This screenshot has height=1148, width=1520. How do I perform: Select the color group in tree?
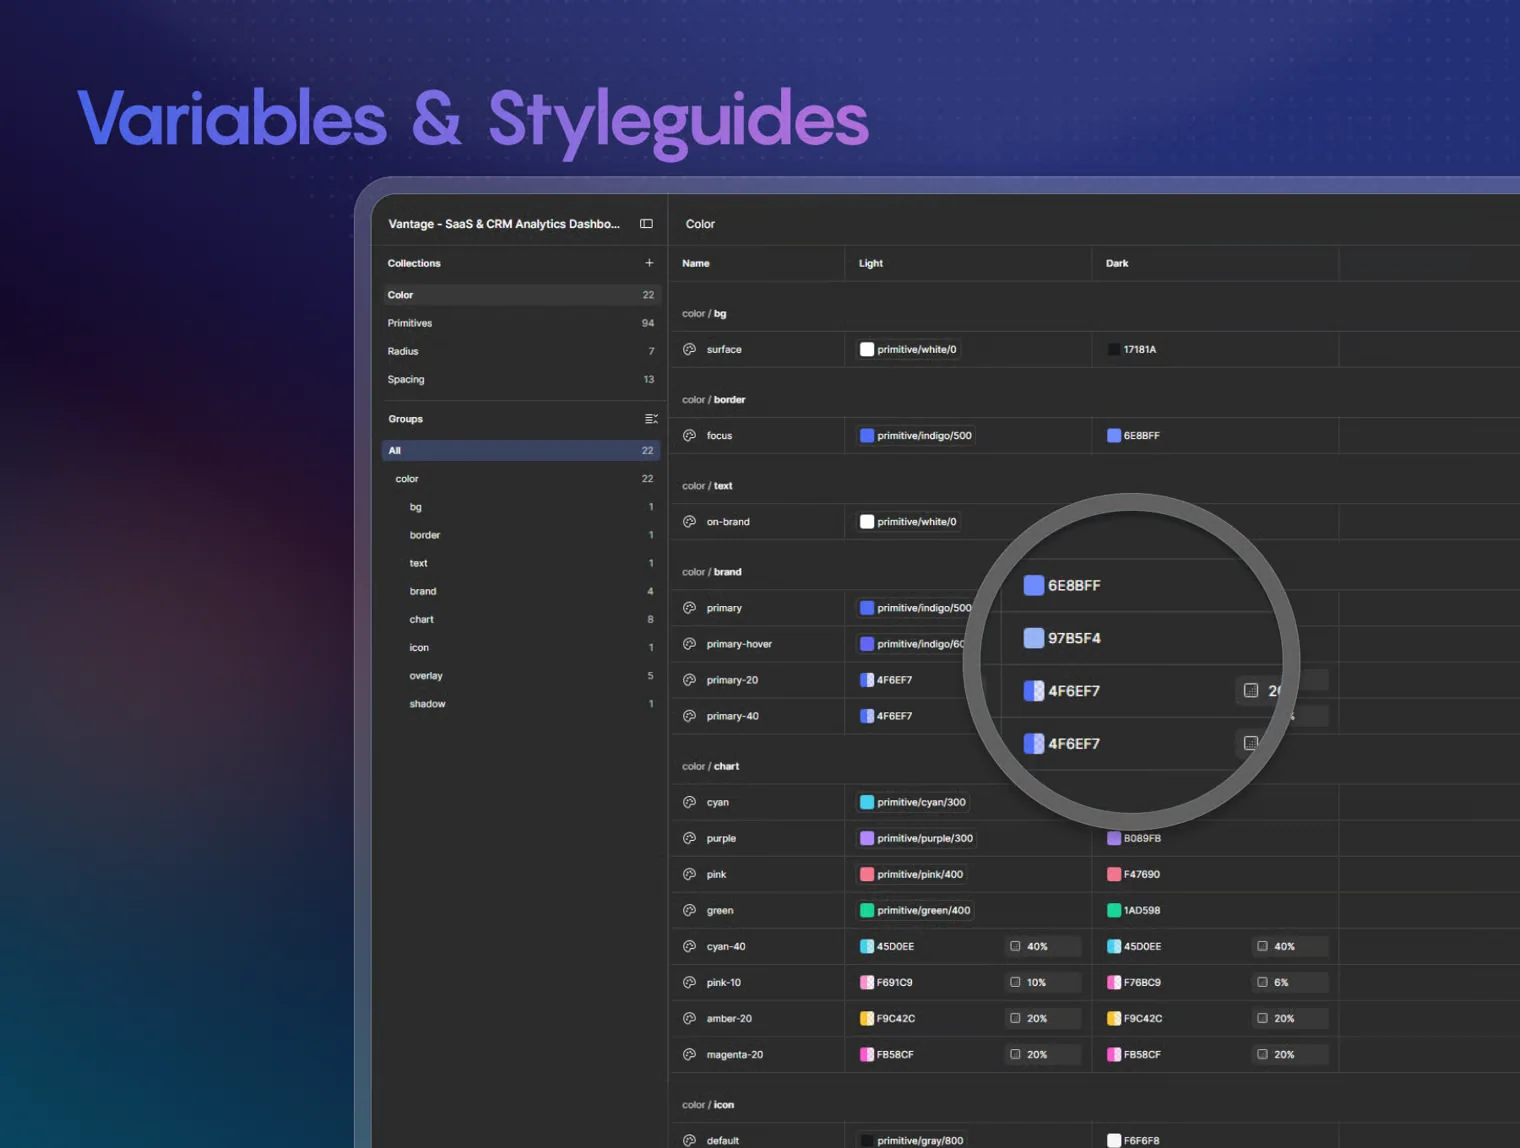[x=521, y=479]
